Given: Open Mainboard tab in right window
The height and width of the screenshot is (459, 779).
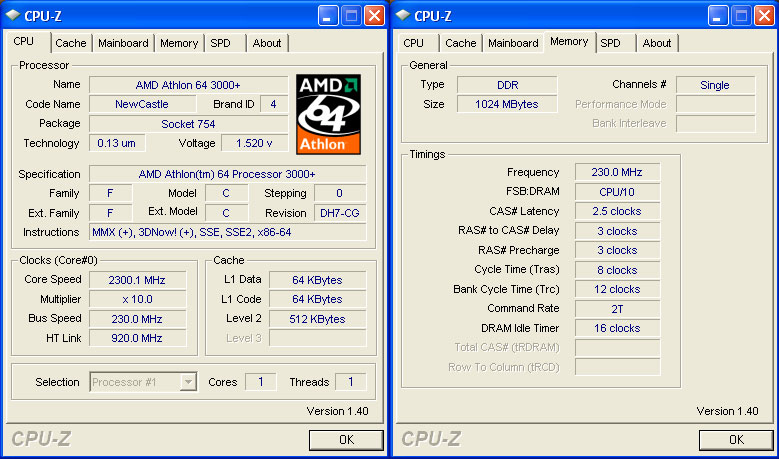Looking at the screenshot, I should click(513, 43).
